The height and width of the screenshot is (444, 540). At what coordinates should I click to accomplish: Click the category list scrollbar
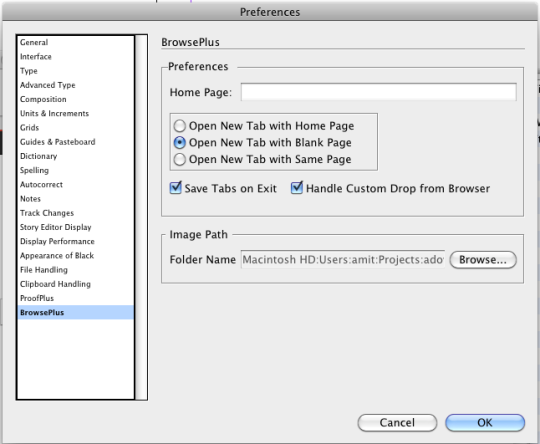(x=141, y=217)
